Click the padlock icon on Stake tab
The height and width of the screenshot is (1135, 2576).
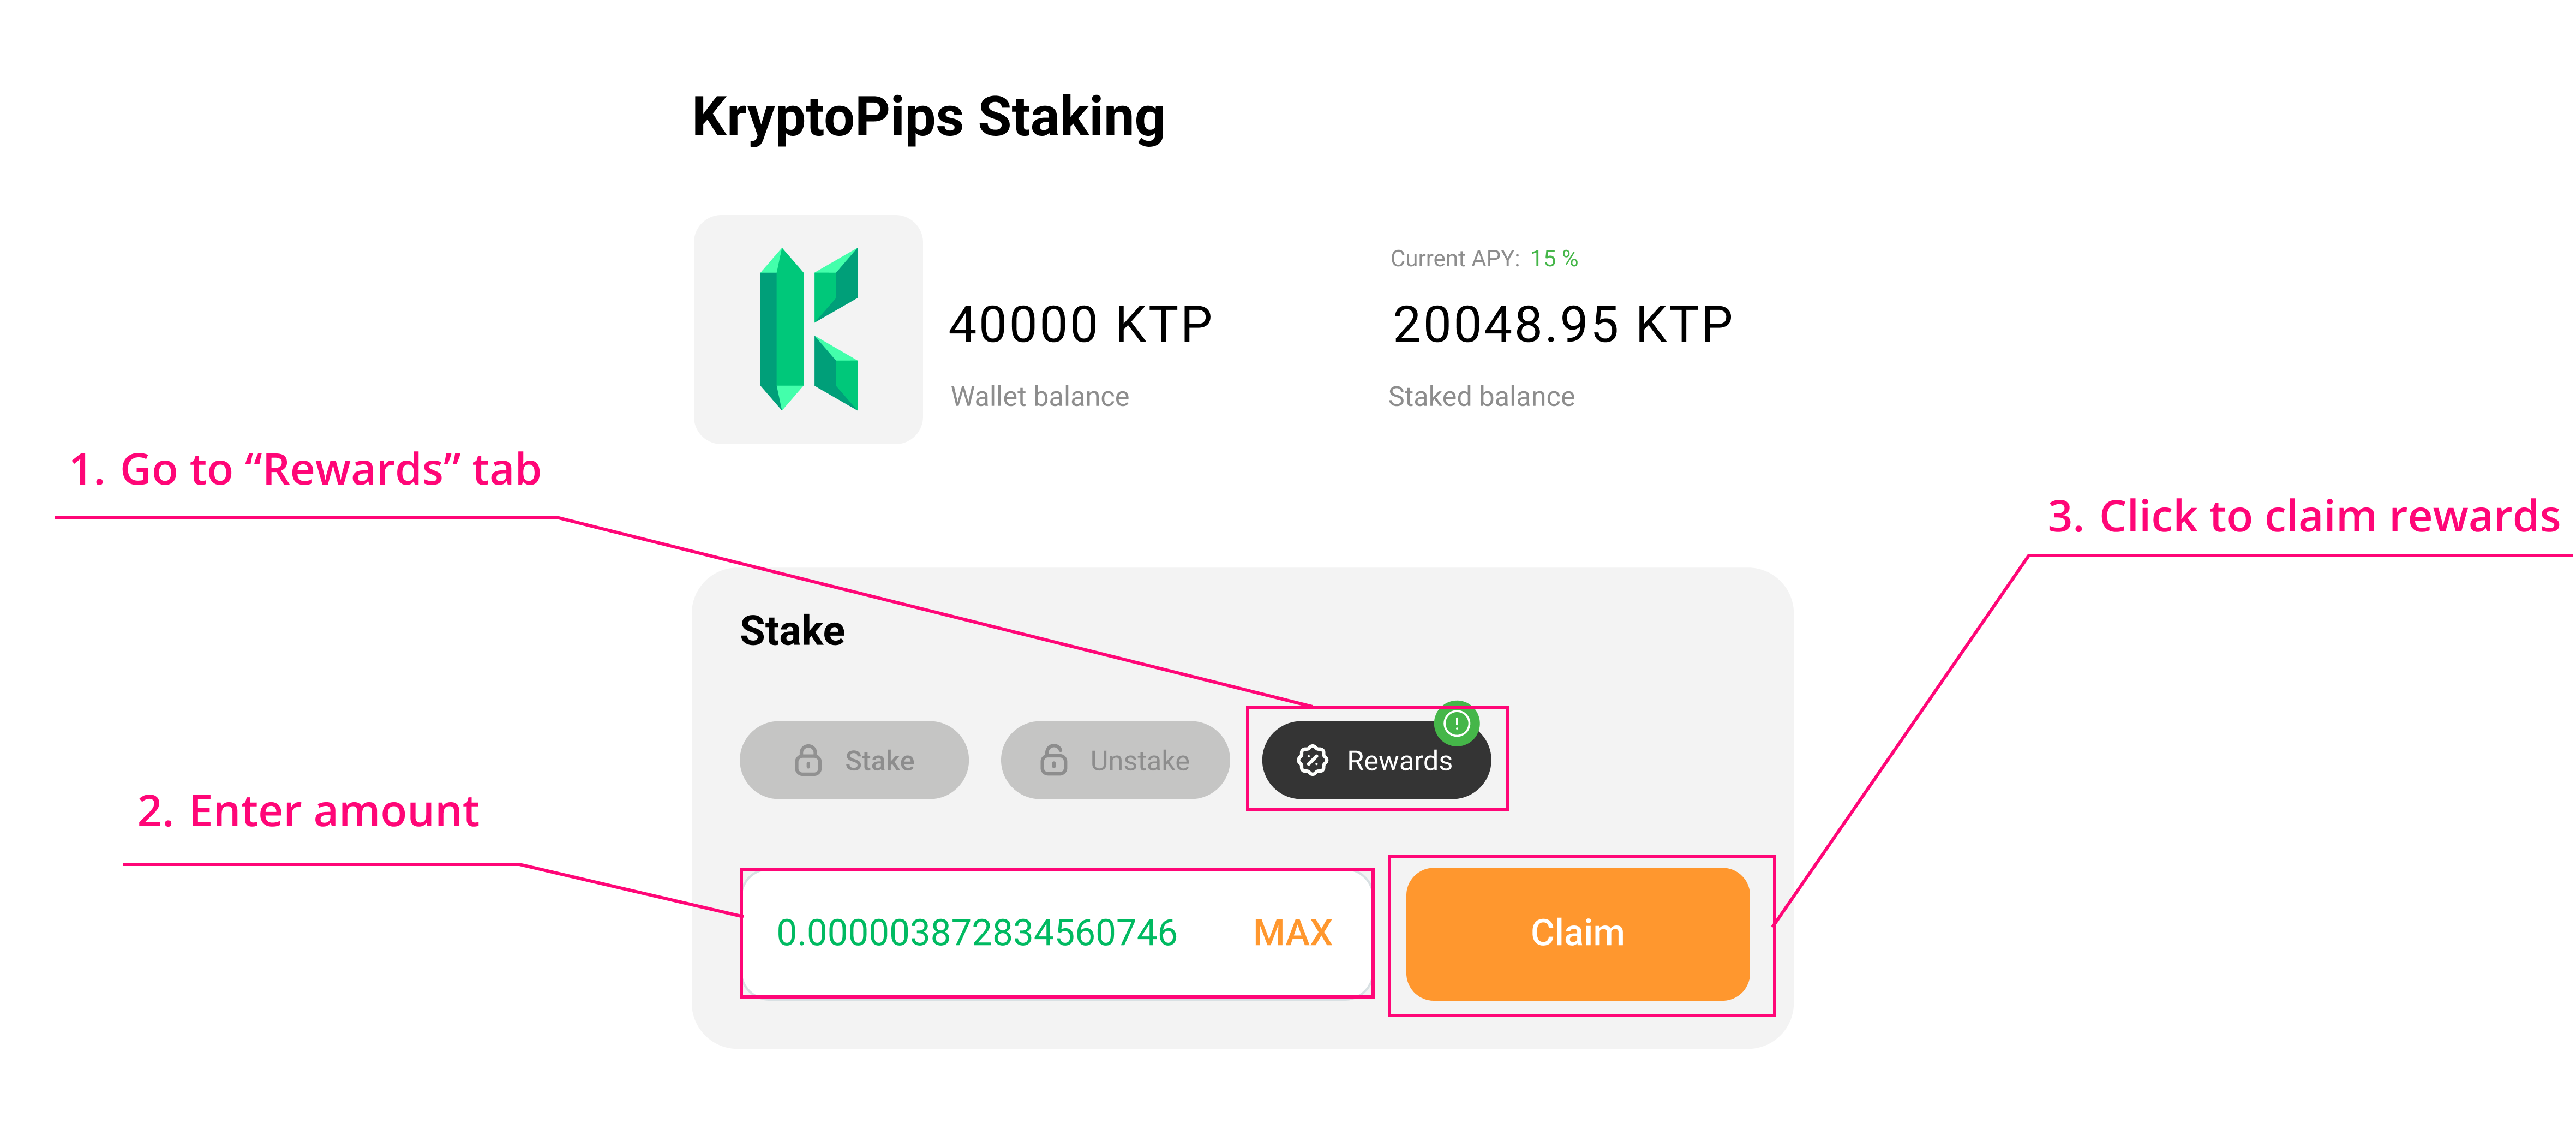coord(808,760)
